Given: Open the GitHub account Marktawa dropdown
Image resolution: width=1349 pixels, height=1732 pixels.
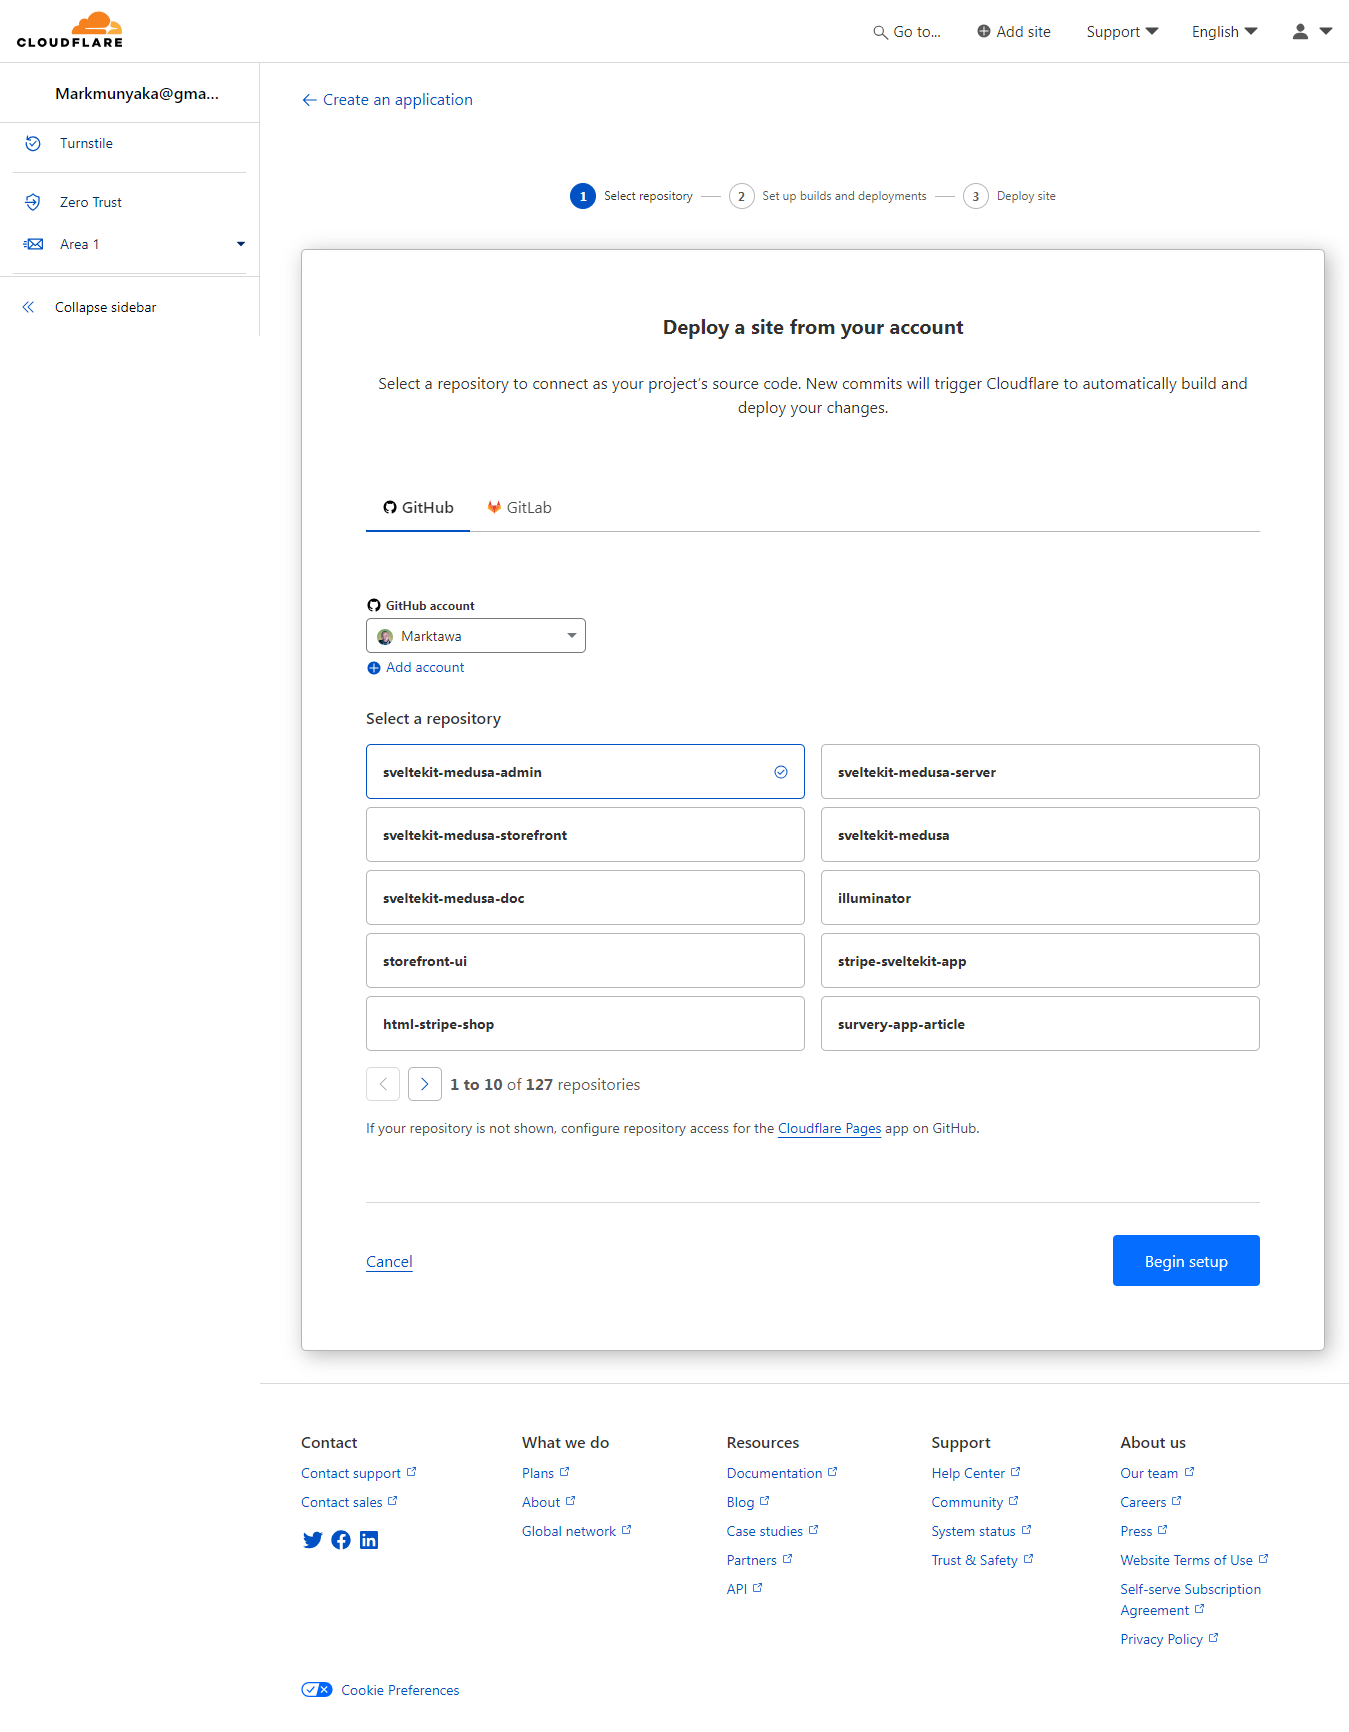Looking at the screenshot, I should pyautogui.click(x=476, y=636).
